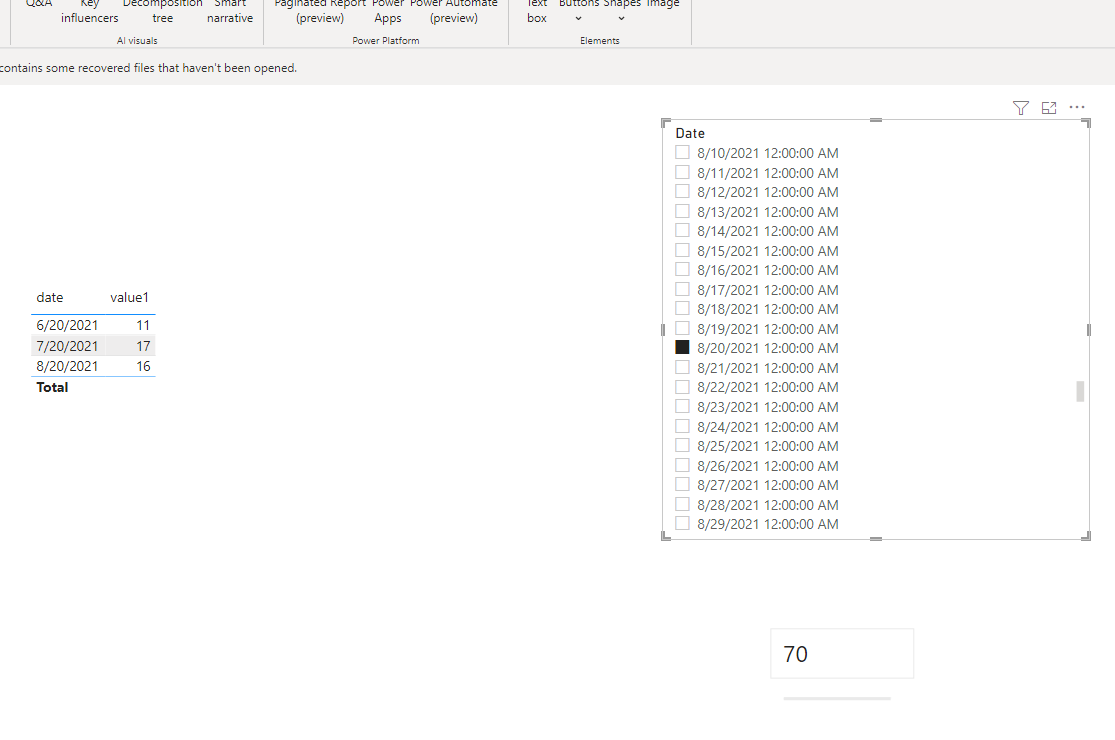The image size is (1115, 740).
Task: Check the 8/13/2021 date checkbox
Action: [x=682, y=211]
